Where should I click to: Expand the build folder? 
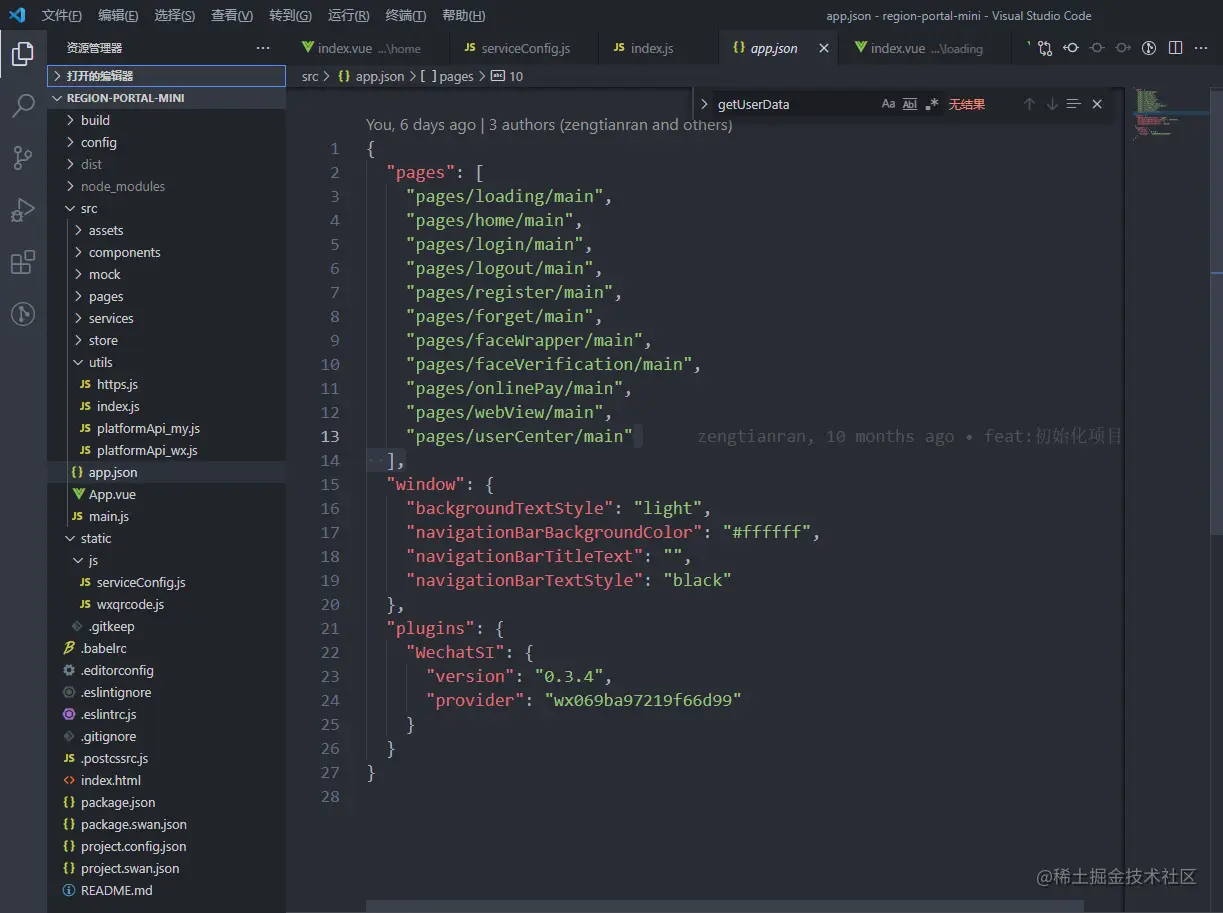(x=166, y=120)
